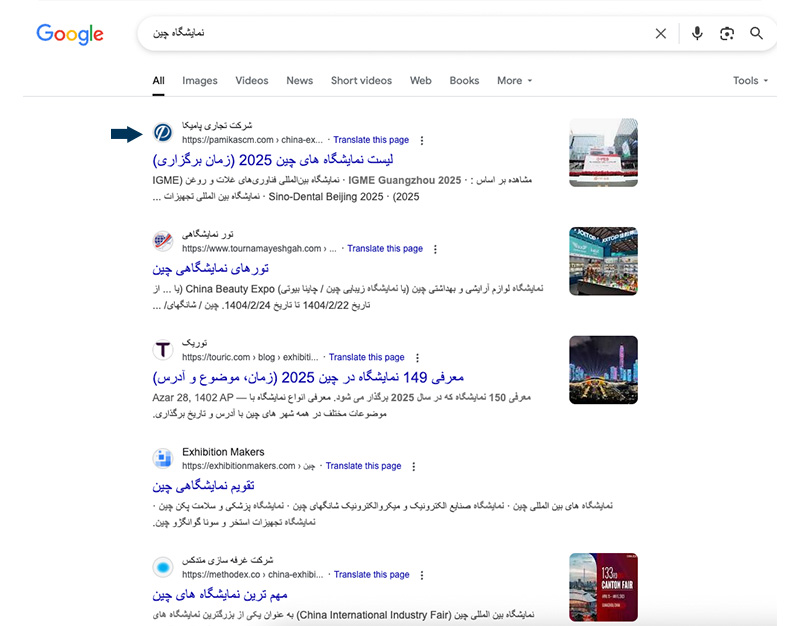Viewport: 800px width, 626px height.
Task: Click the methodex.co blue circle favicon
Action: pos(163,567)
